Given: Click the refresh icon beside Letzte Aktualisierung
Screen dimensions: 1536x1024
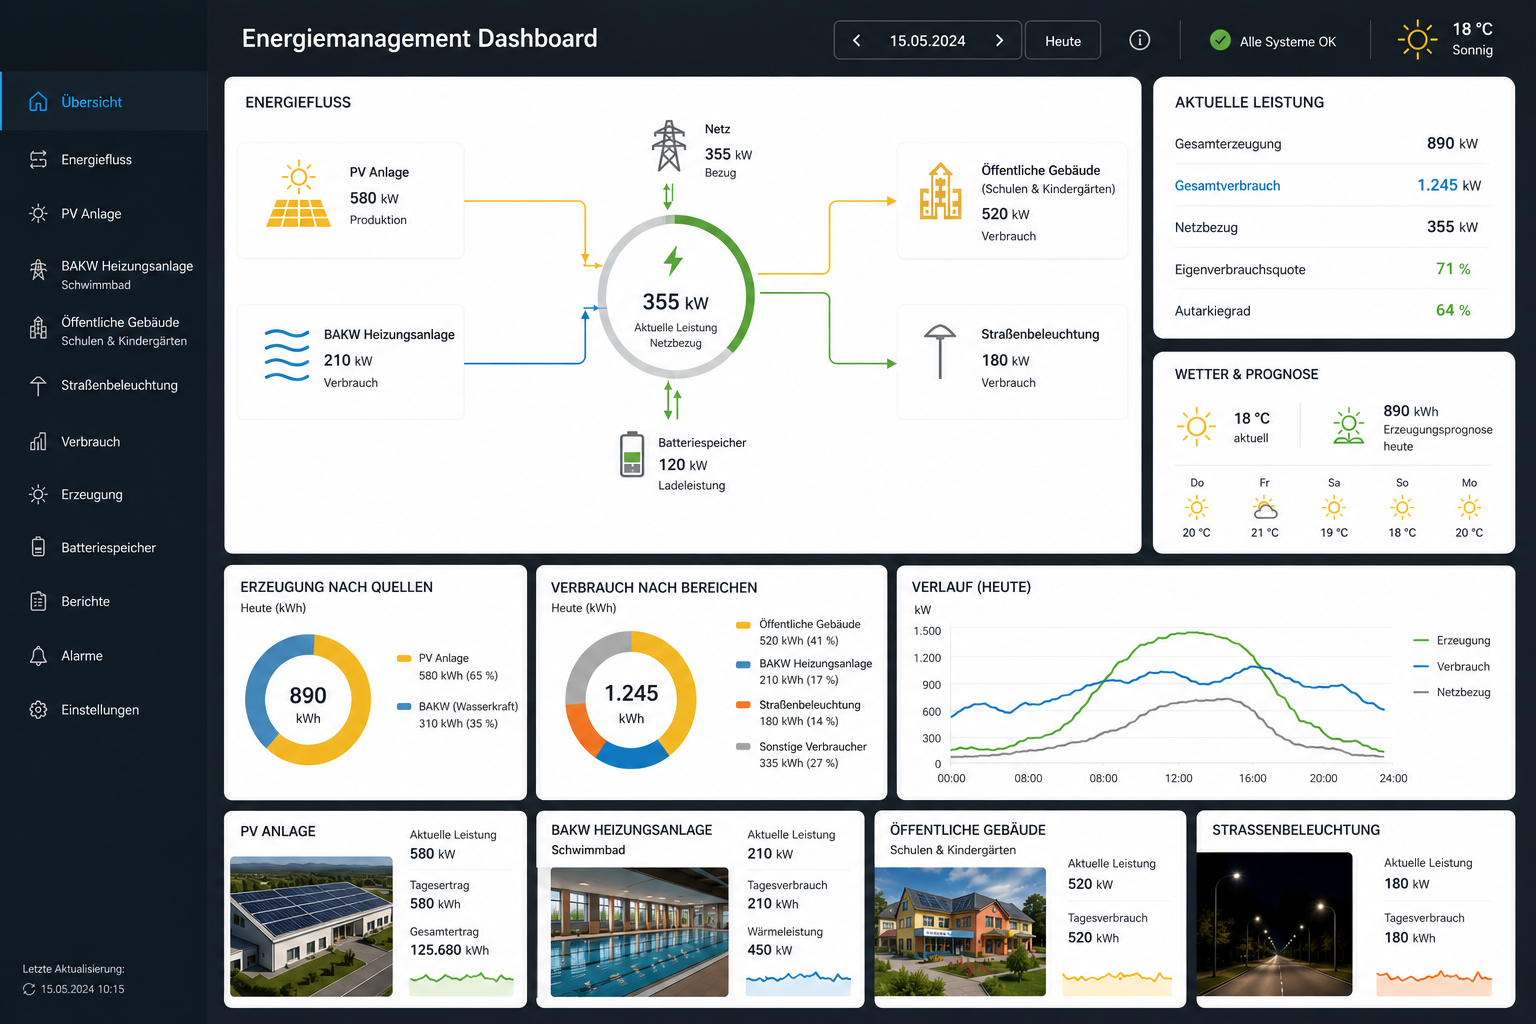Looking at the screenshot, I should [29, 989].
